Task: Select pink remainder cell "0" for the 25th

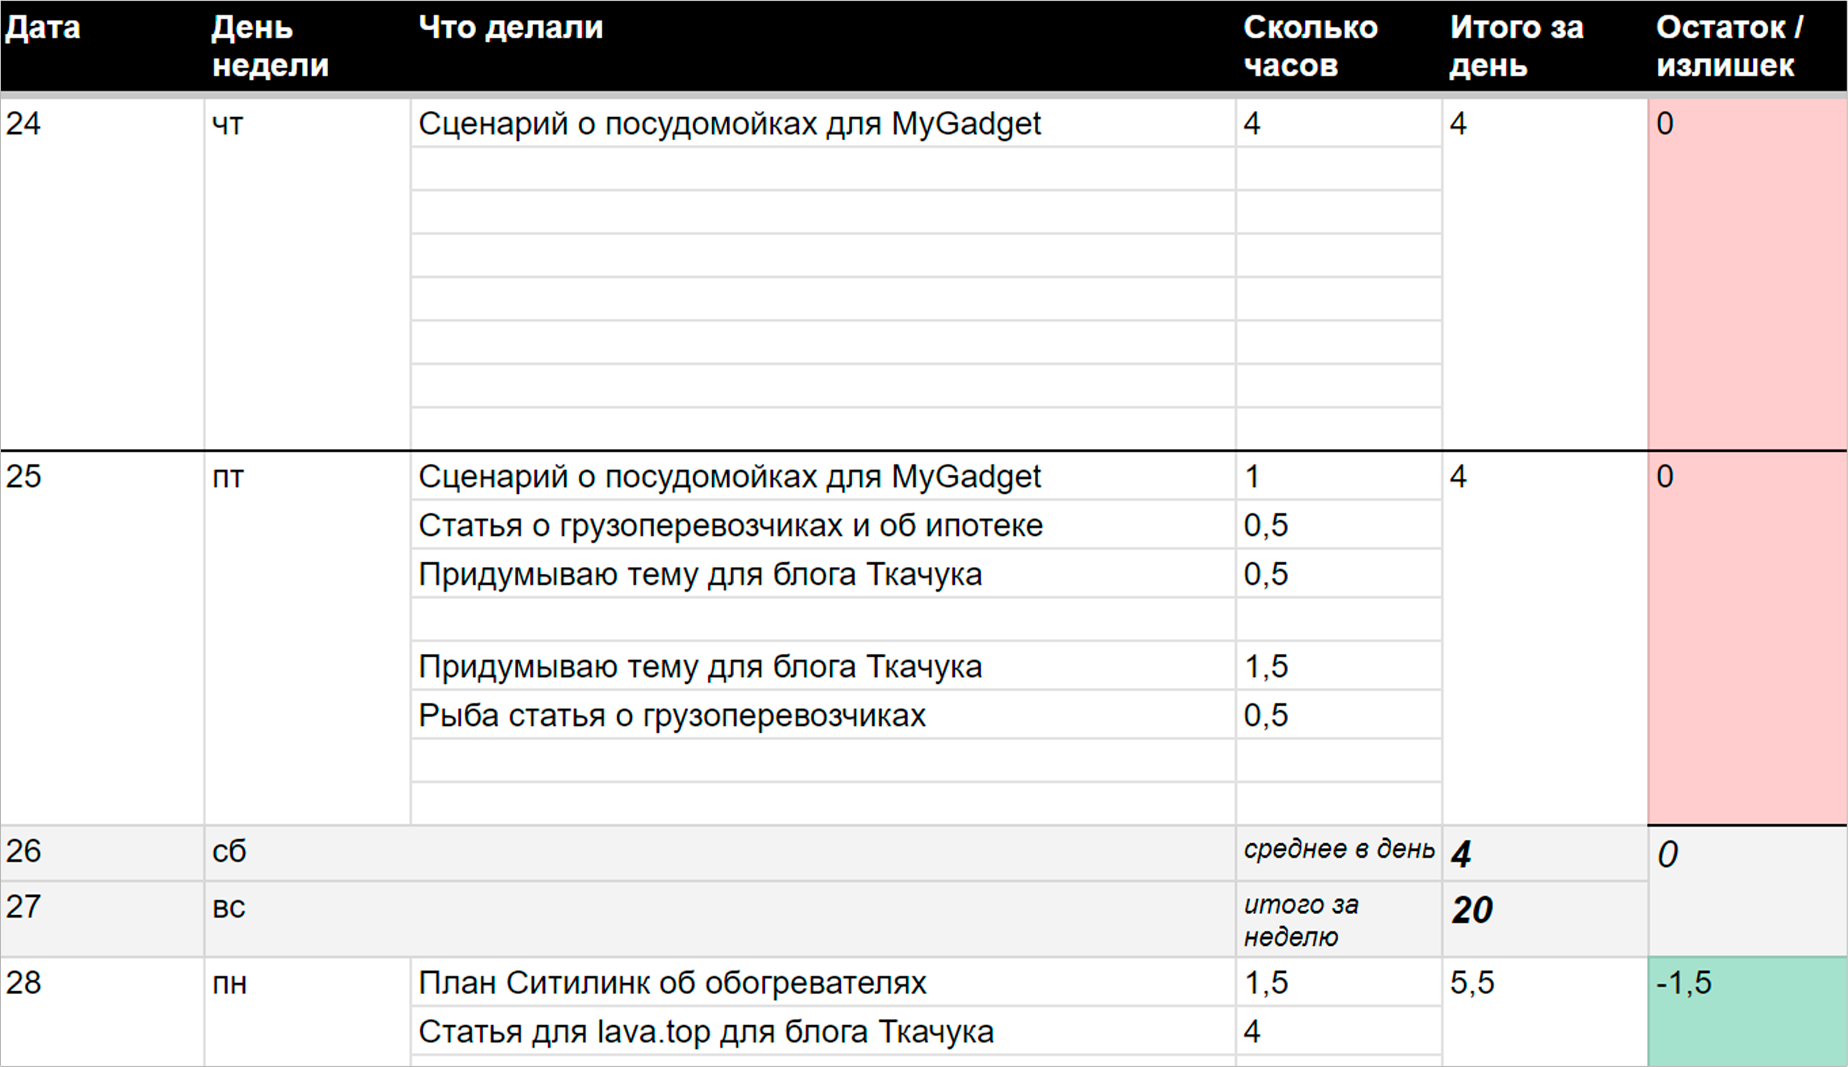Action: 1748,638
